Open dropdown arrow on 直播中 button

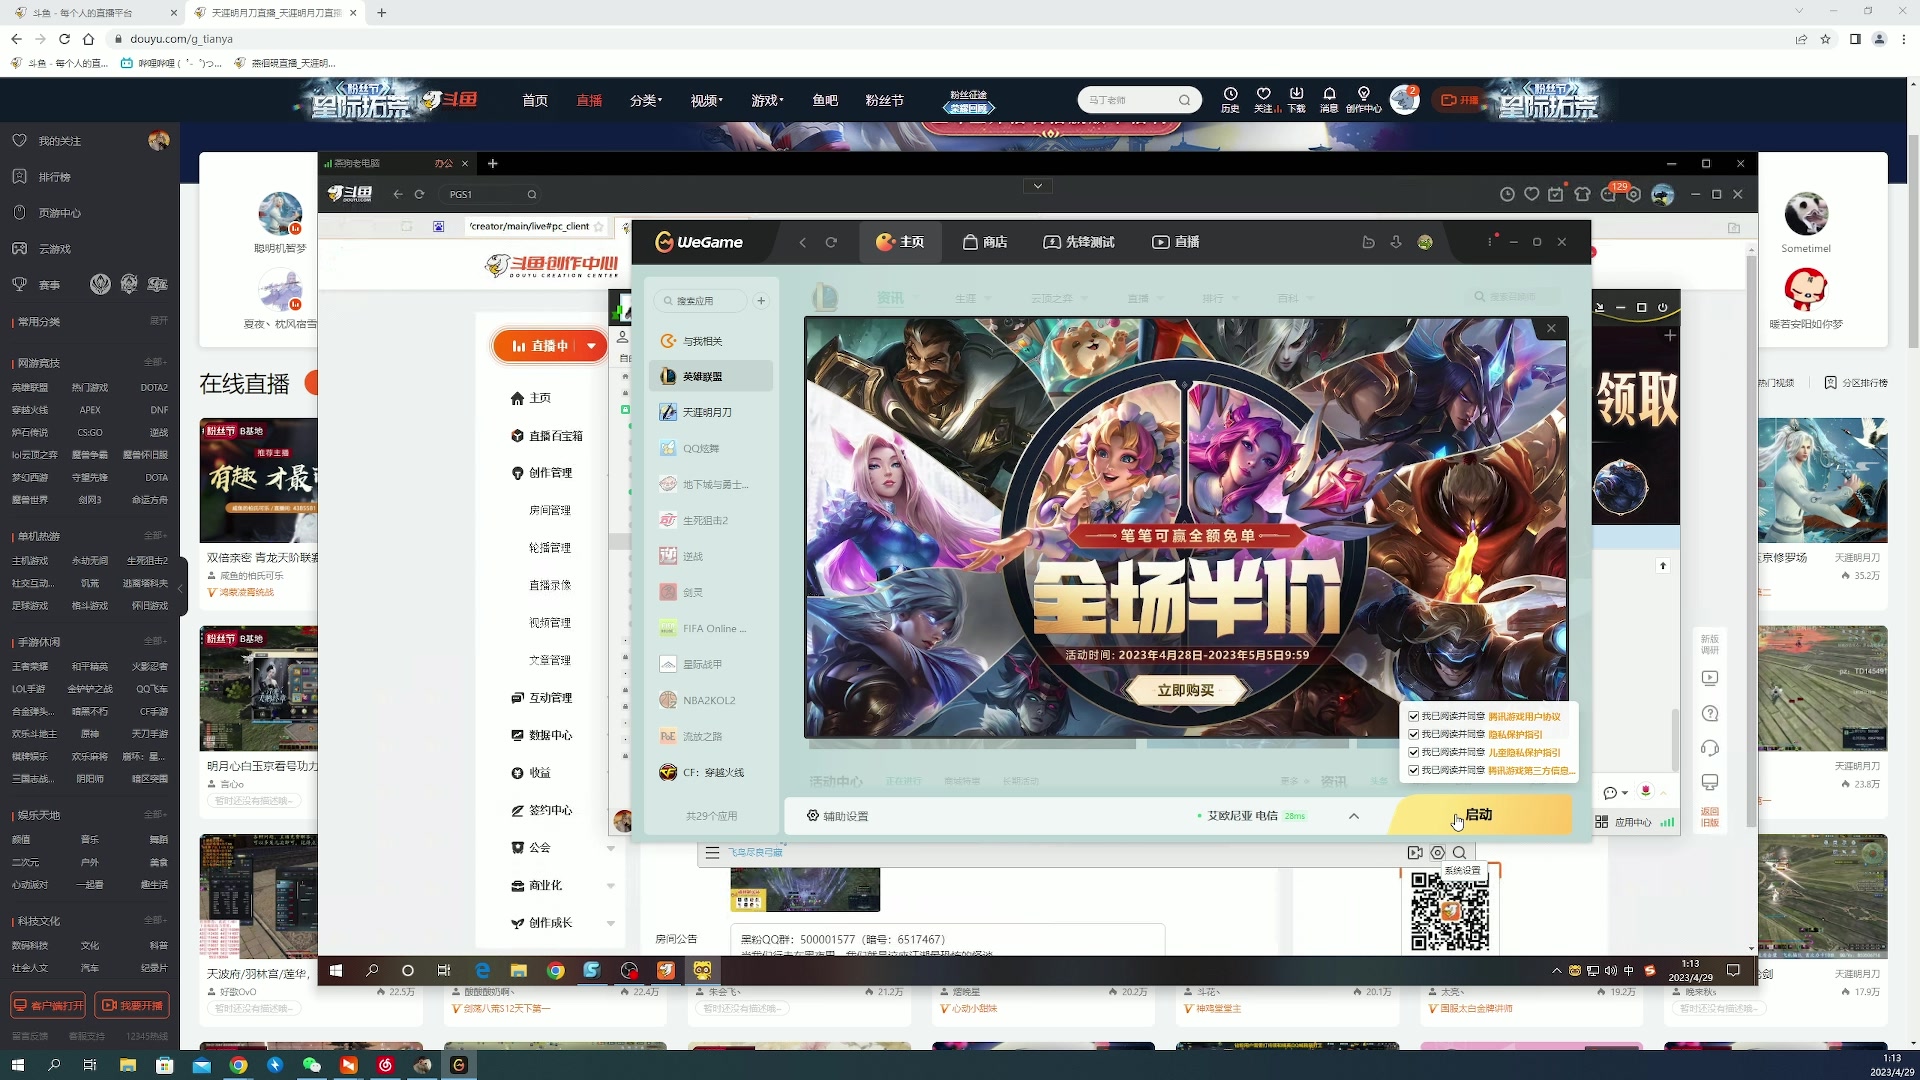592,346
